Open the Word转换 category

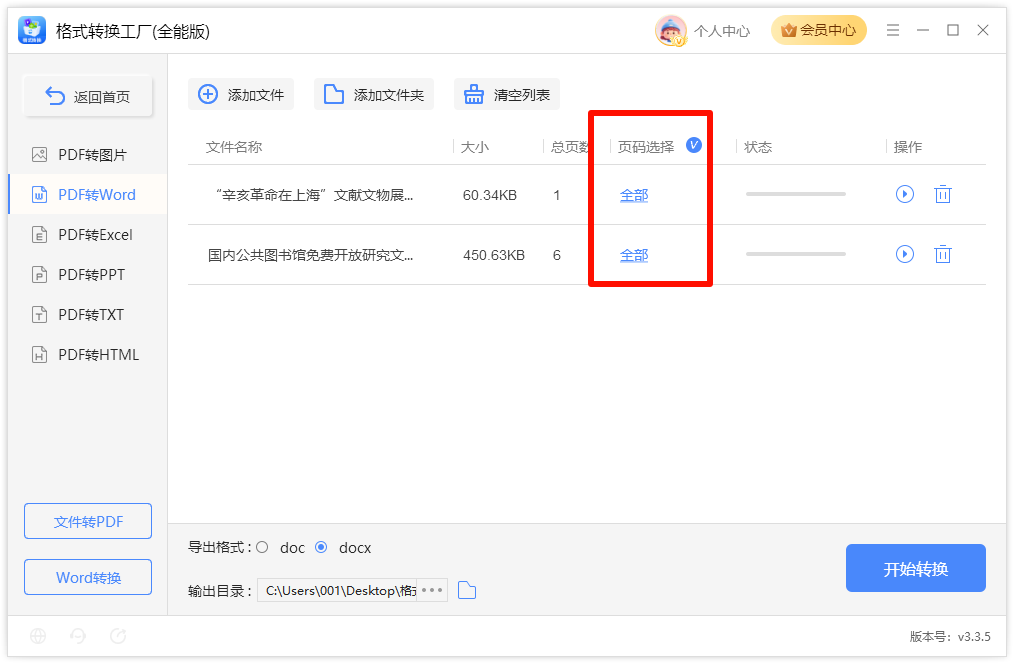point(88,577)
